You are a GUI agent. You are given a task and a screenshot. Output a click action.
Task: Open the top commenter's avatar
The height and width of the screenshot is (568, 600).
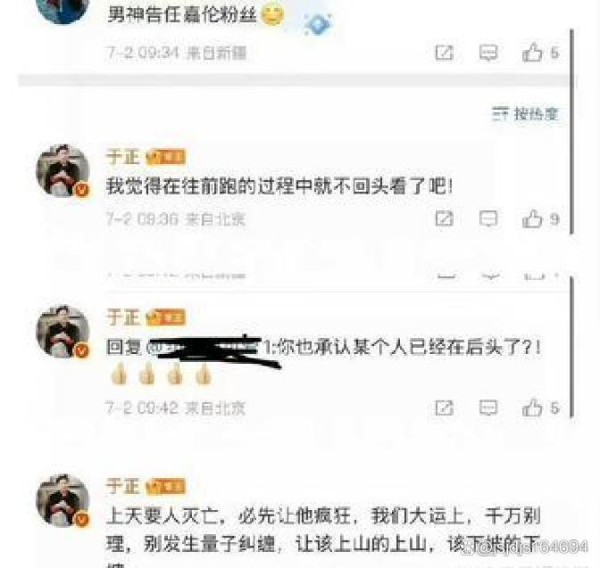click(x=63, y=8)
